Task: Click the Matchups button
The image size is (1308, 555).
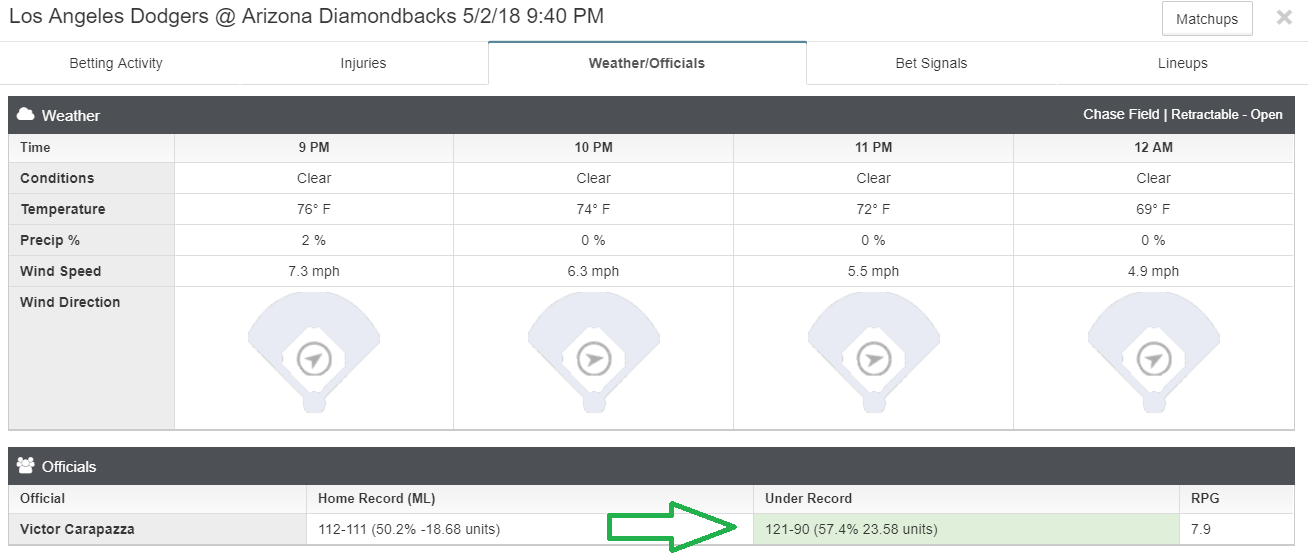Action: pyautogui.click(x=1207, y=19)
